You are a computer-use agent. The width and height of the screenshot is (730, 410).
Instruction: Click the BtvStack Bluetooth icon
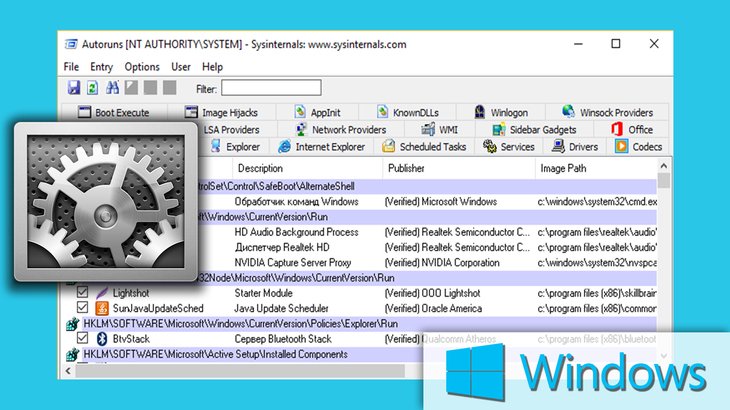[x=101, y=339]
